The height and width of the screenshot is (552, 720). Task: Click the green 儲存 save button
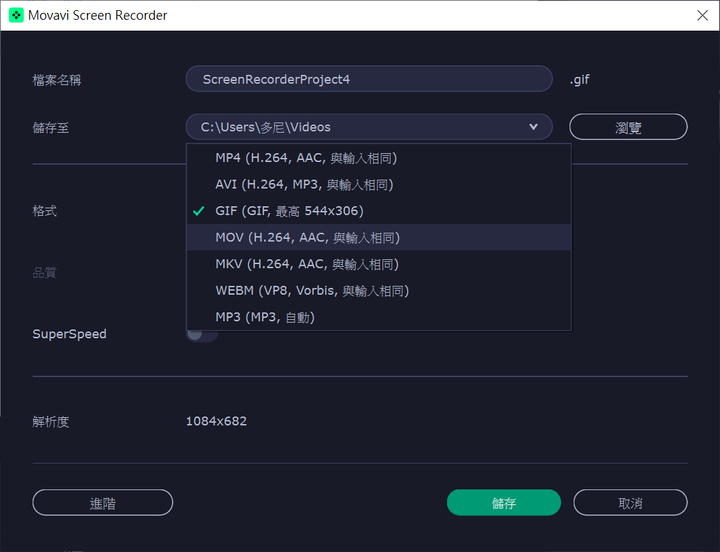tap(504, 503)
